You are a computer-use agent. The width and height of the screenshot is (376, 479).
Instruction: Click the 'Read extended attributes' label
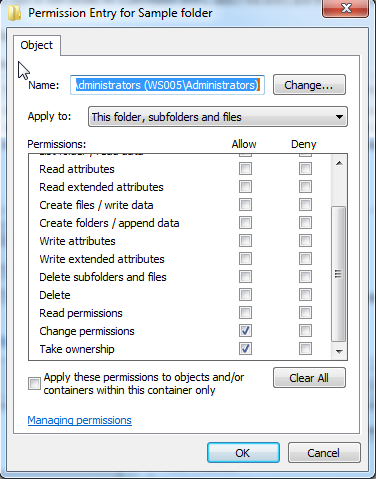click(x=101, y=187)
